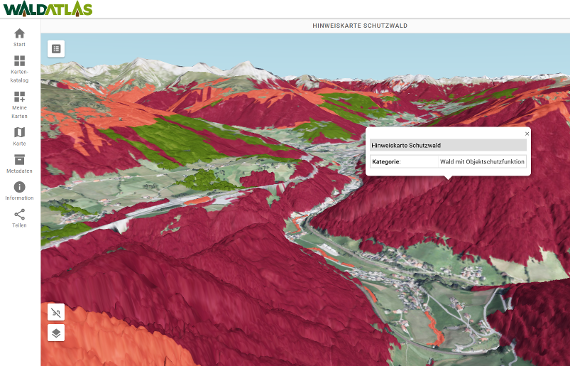
Task: Click the Kategorie label in popup
Action: coord(386,162)
